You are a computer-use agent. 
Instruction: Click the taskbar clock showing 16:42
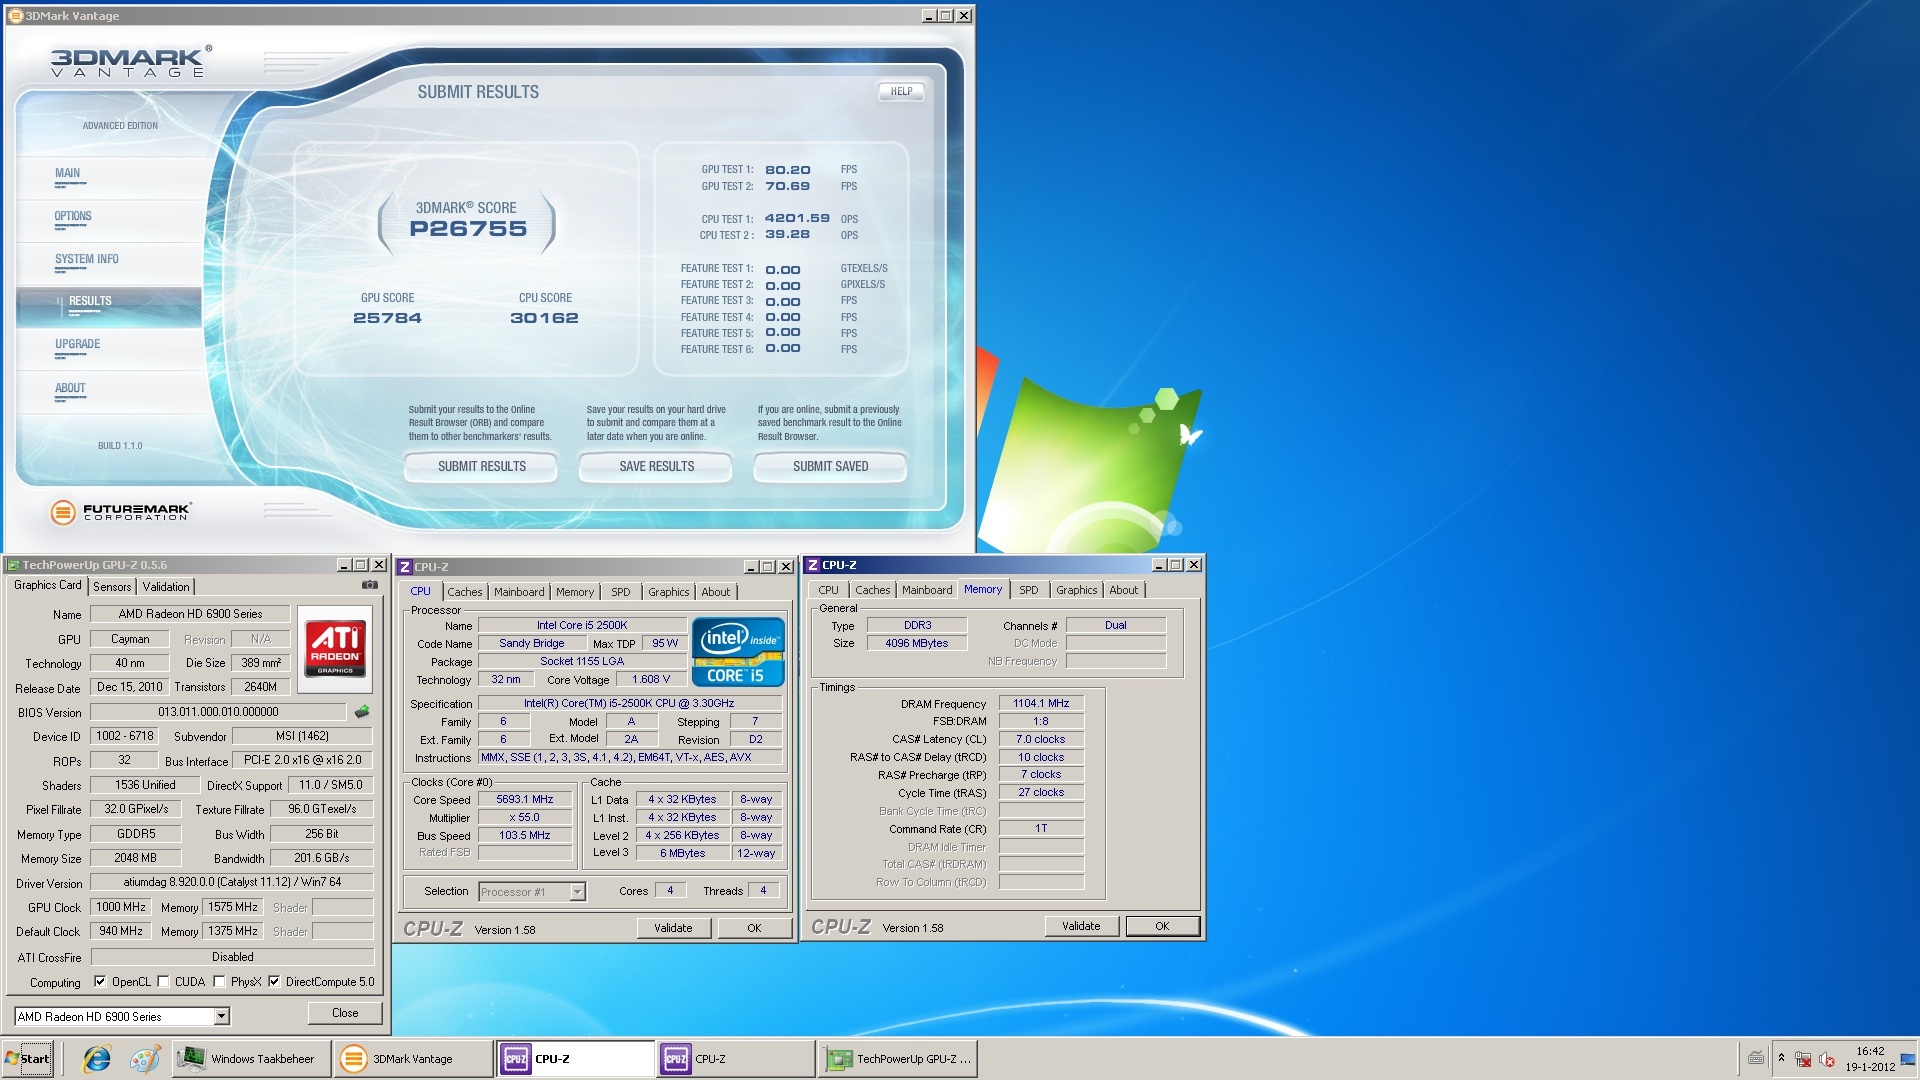[x=1870, y=1059]
